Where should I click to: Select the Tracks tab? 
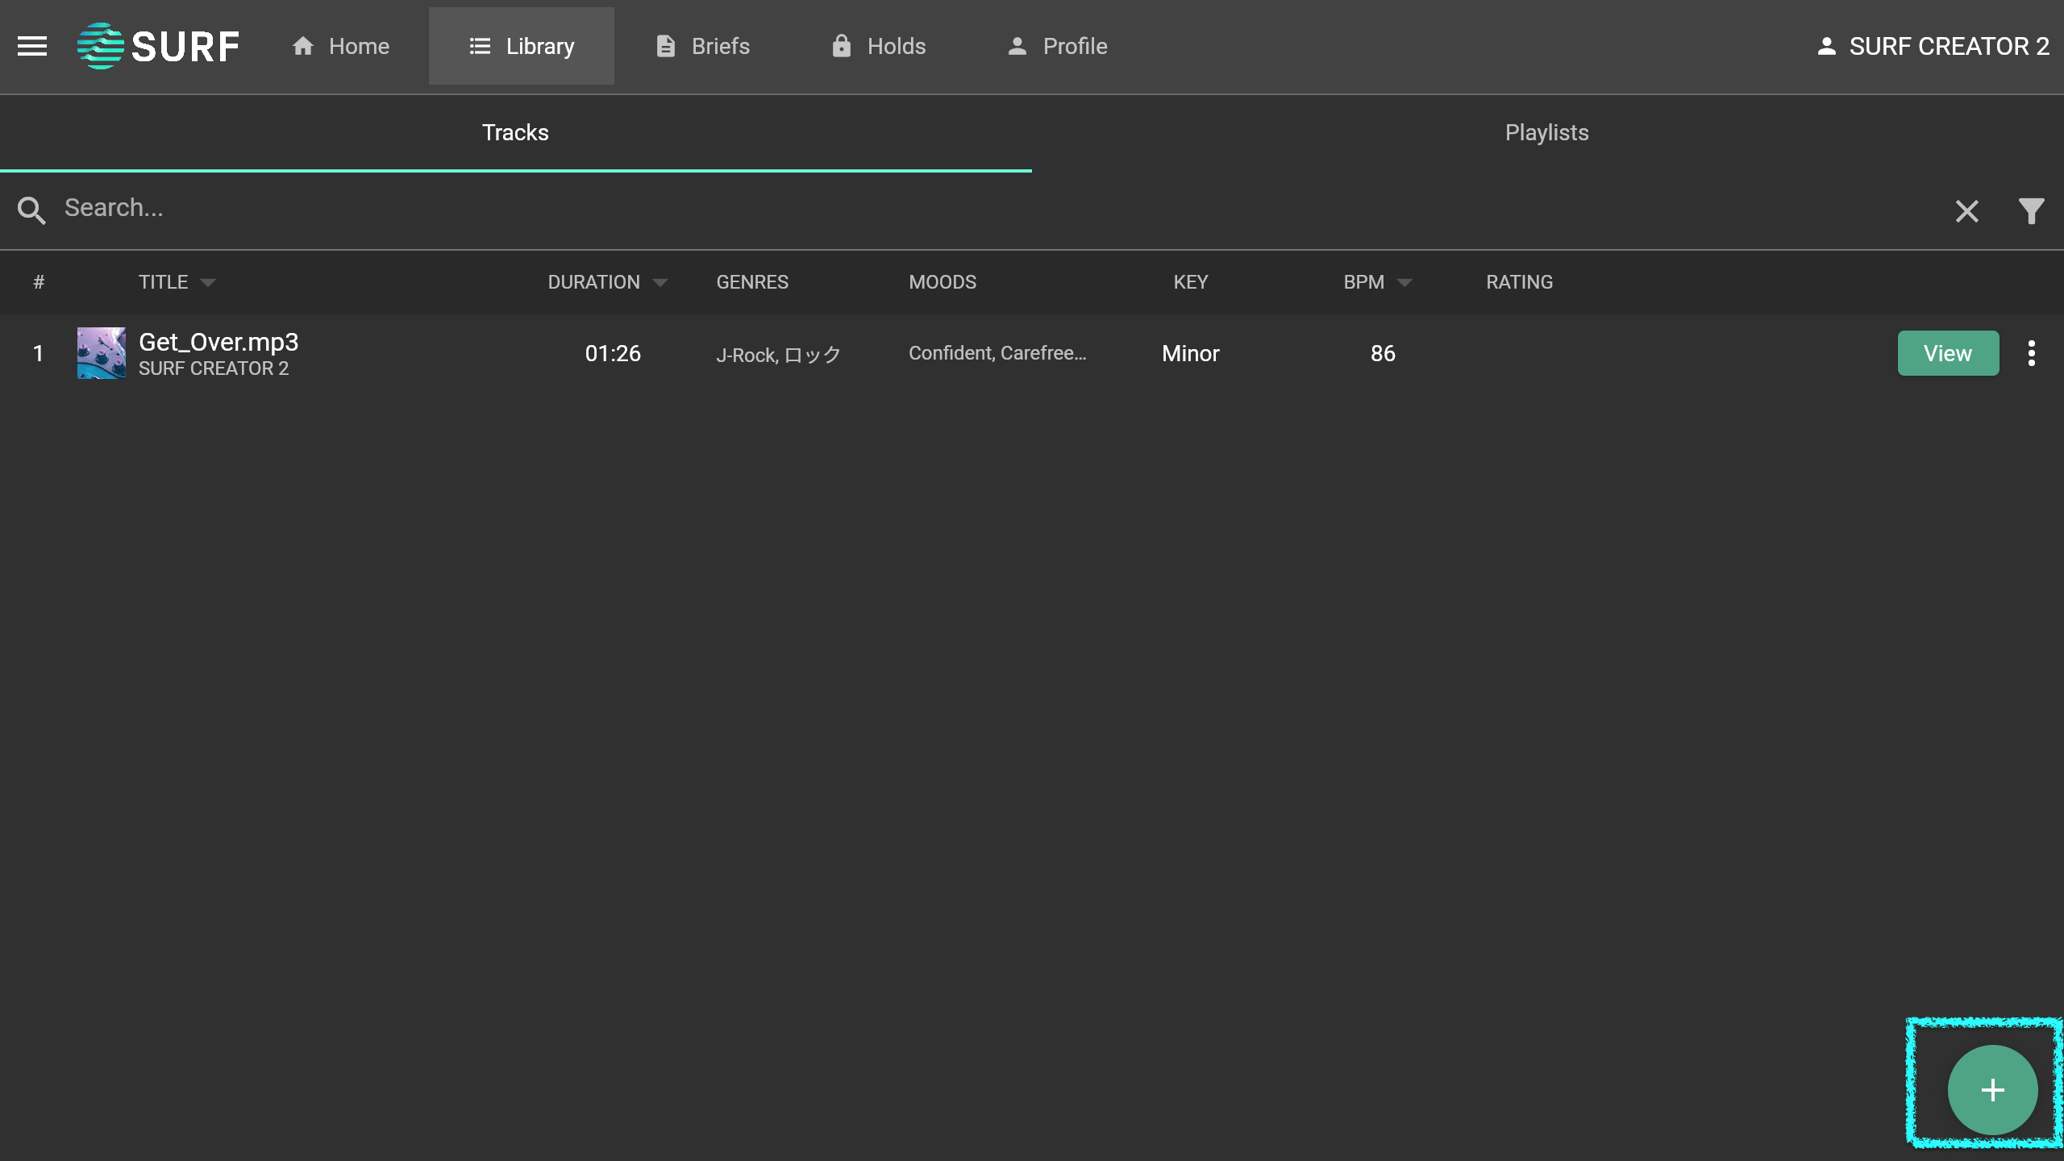click(515, 133)
